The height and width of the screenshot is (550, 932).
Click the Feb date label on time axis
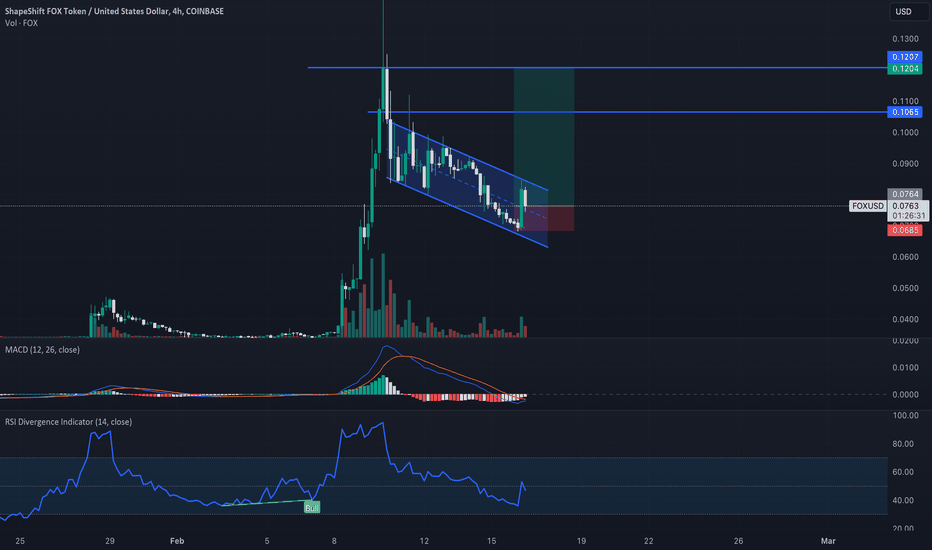[177, 541]
